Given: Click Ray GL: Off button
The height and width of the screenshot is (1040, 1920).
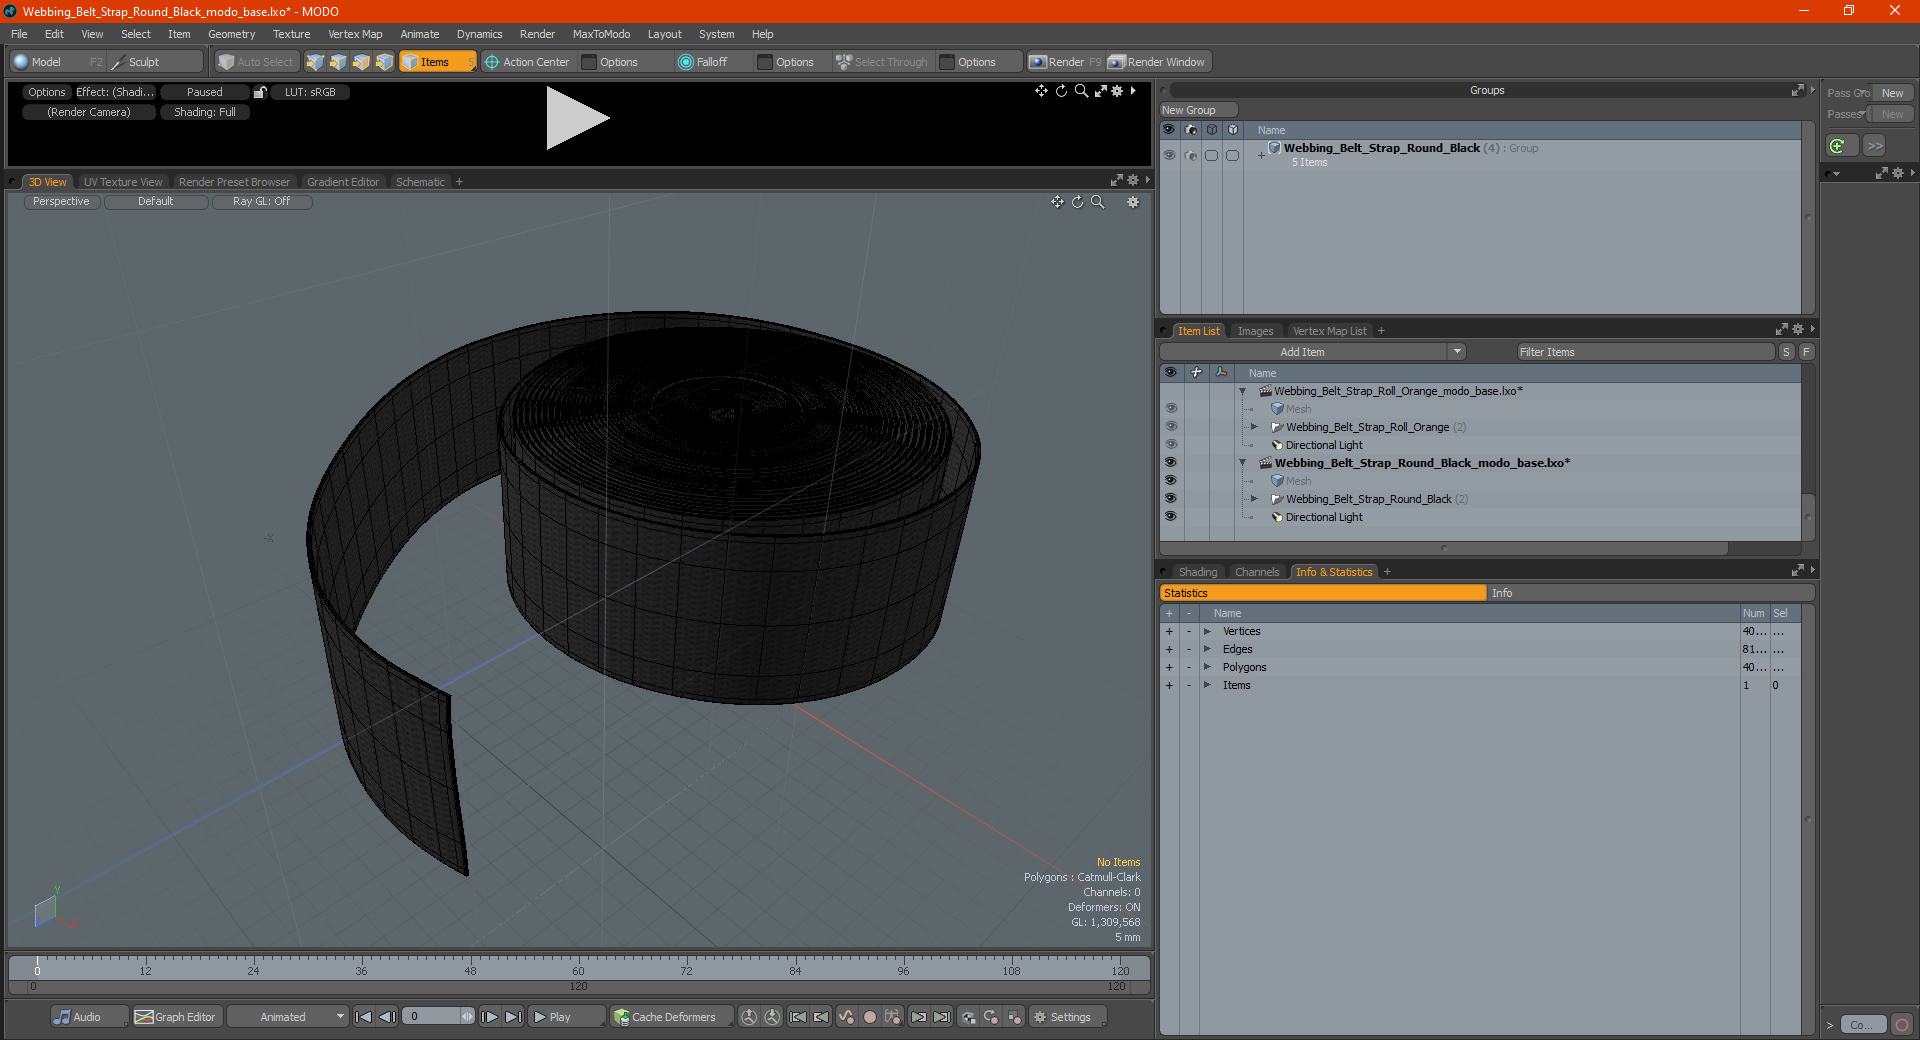Looking at the screenshot, I should click(x=262, y=202).
